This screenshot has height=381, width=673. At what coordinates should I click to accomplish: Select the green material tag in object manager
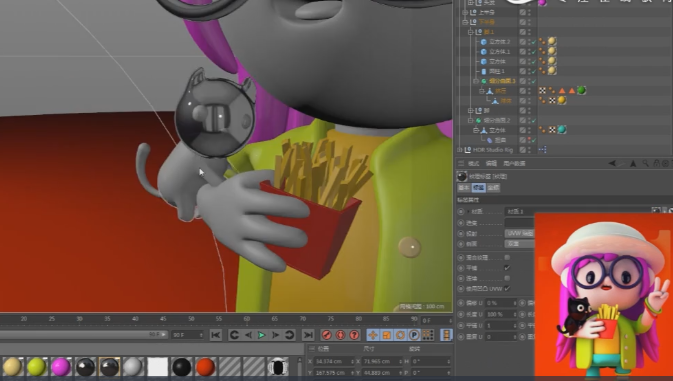(x=581, y=90)
